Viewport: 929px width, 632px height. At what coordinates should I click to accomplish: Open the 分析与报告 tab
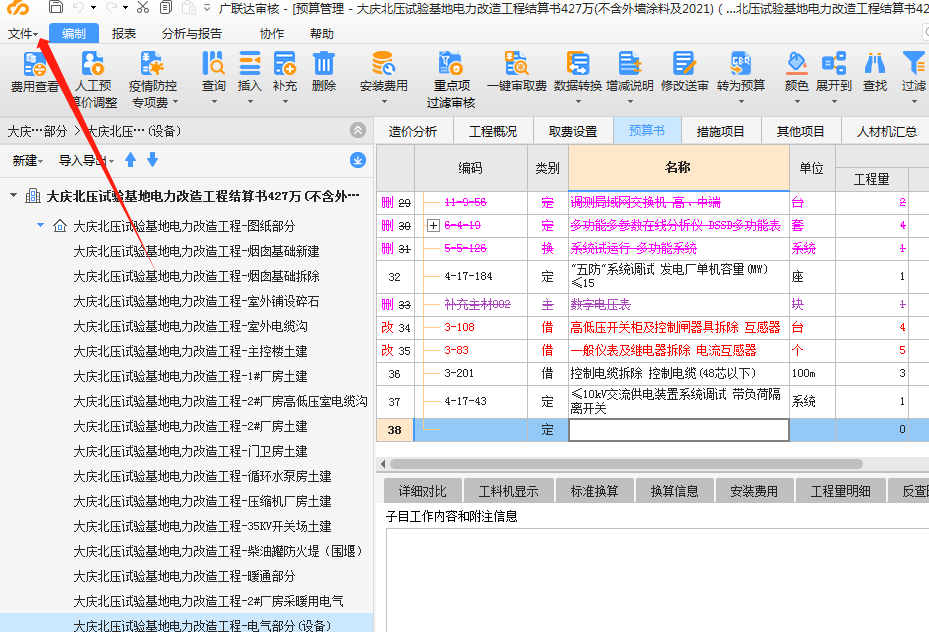191,34
